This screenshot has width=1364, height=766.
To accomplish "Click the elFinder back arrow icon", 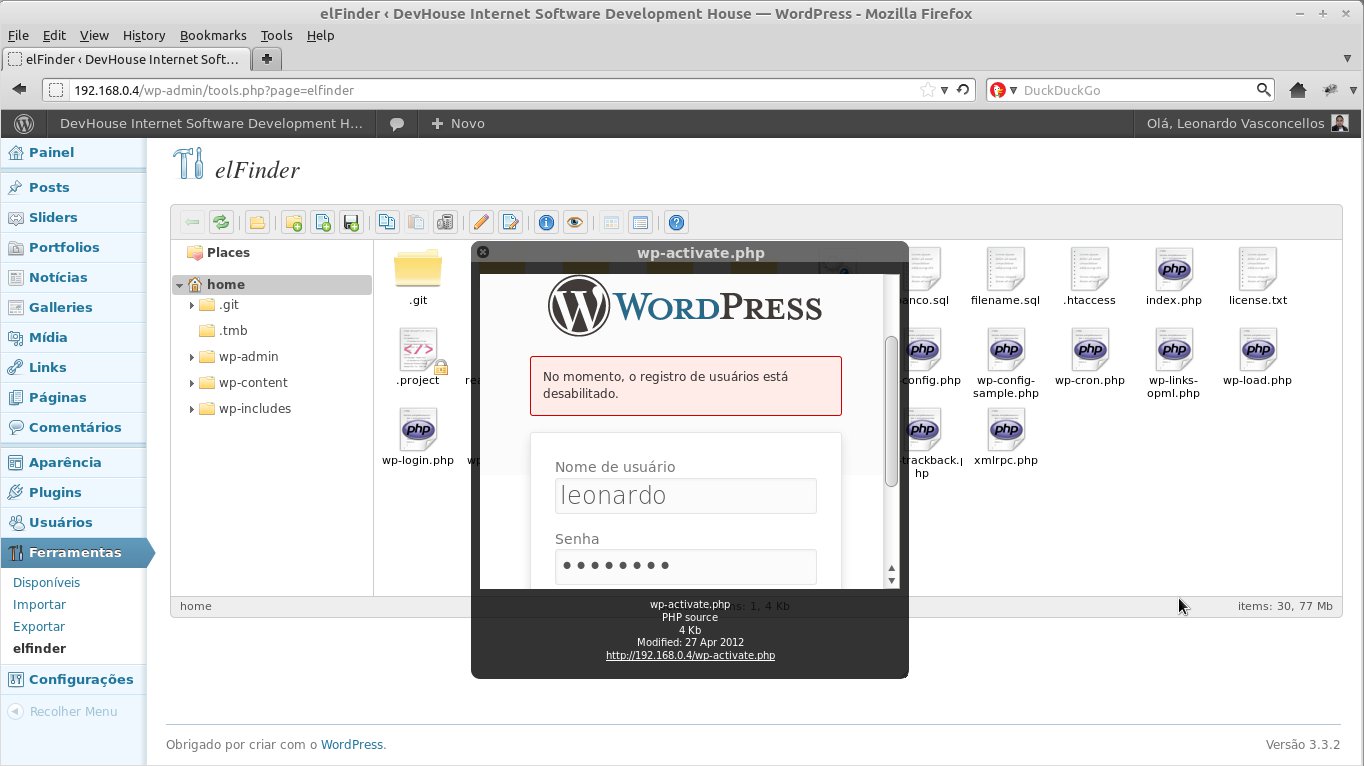I will click(x=192, y=223).
